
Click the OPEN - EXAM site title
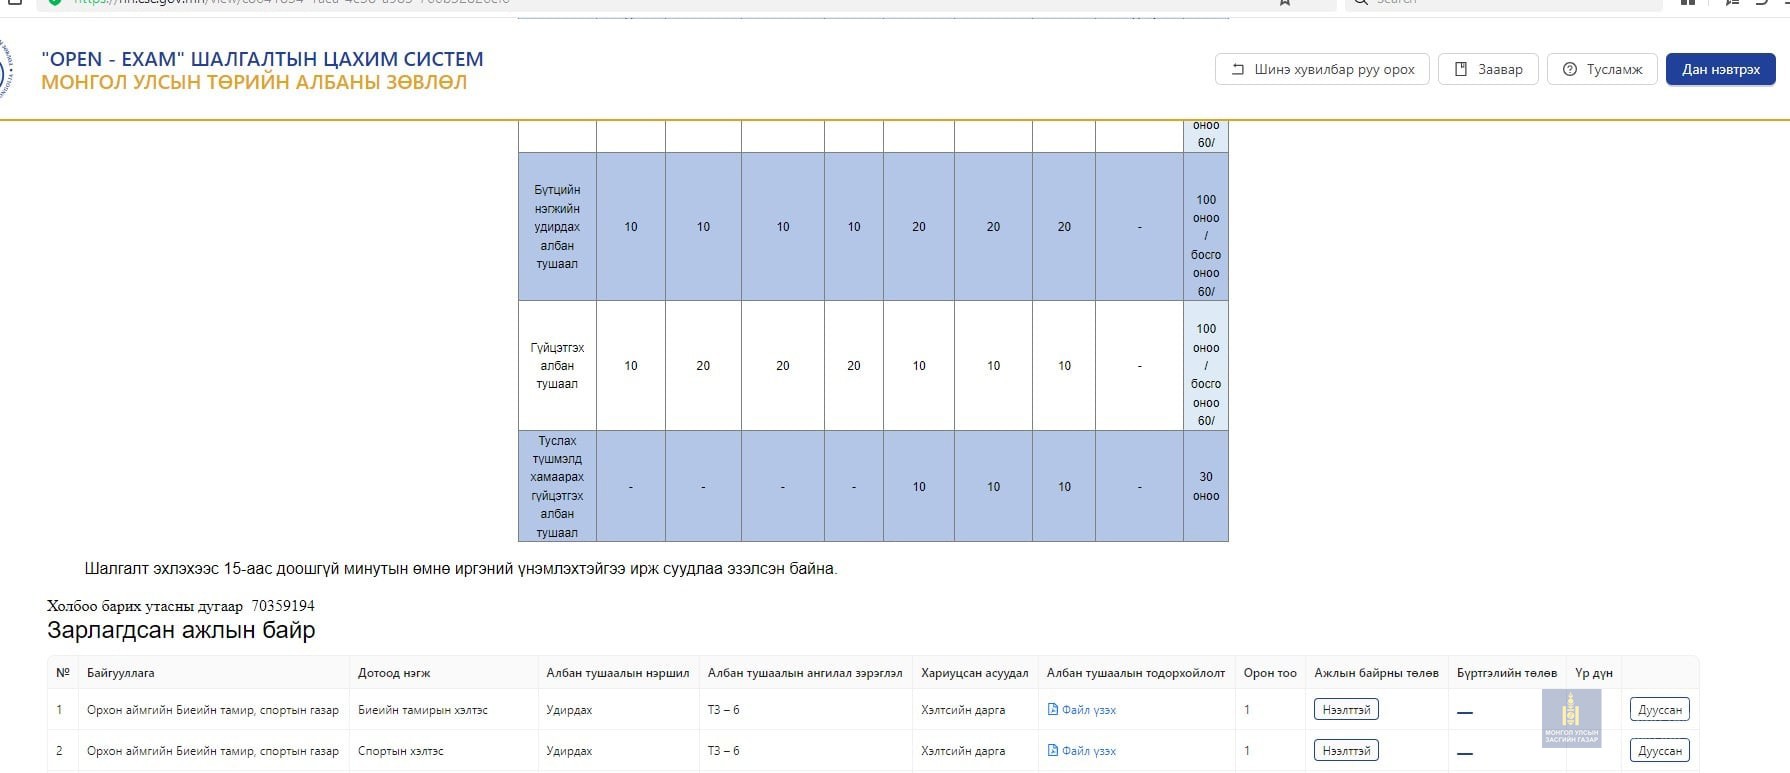tap(262, 59)
